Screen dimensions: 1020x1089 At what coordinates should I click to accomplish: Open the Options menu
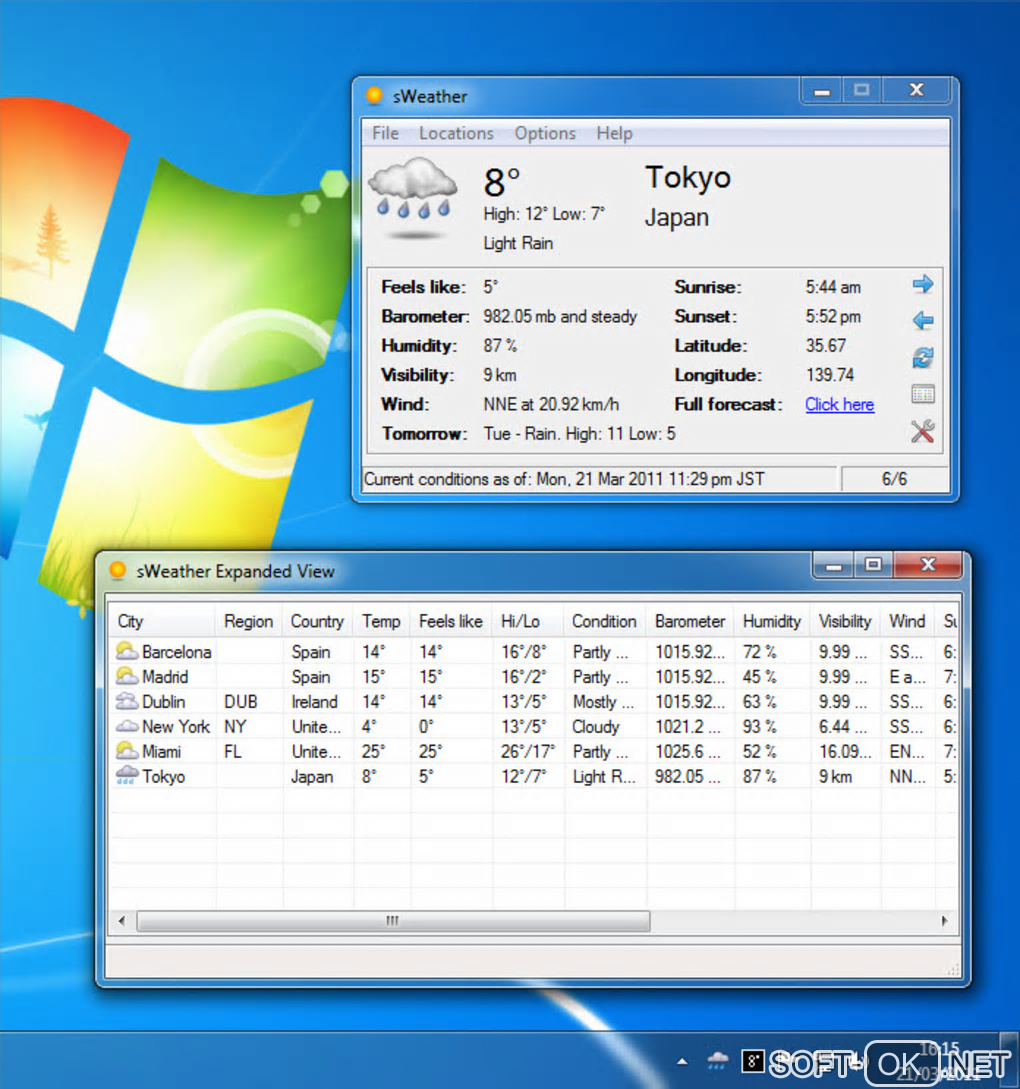pyautogui.click(x=545, y=133)
